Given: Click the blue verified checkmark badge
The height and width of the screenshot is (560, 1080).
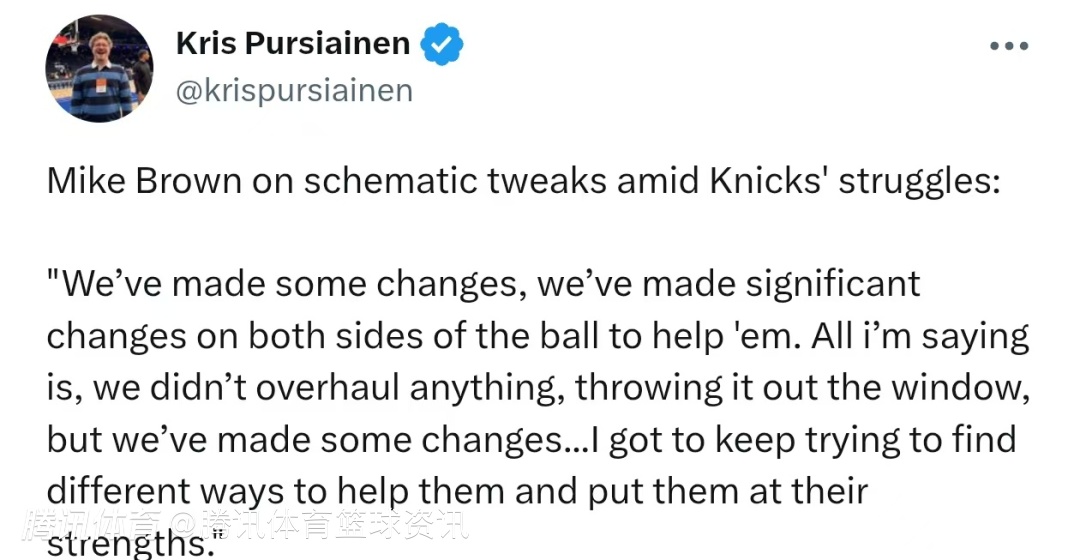Looking at the screenshot, I should (x=441, y=45).
